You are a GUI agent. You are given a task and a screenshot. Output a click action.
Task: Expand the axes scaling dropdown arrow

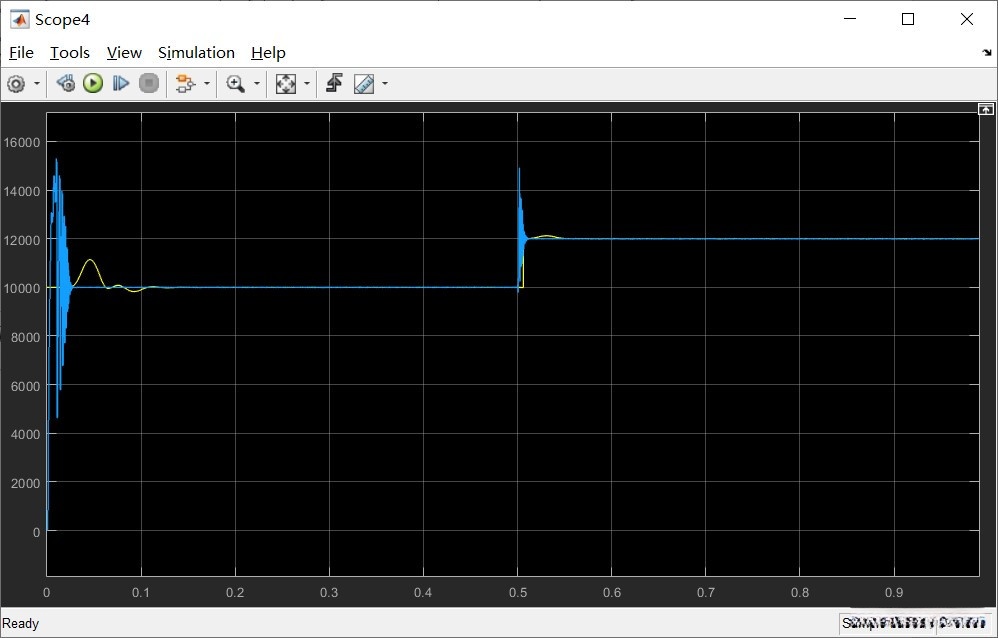coord(307,83)
